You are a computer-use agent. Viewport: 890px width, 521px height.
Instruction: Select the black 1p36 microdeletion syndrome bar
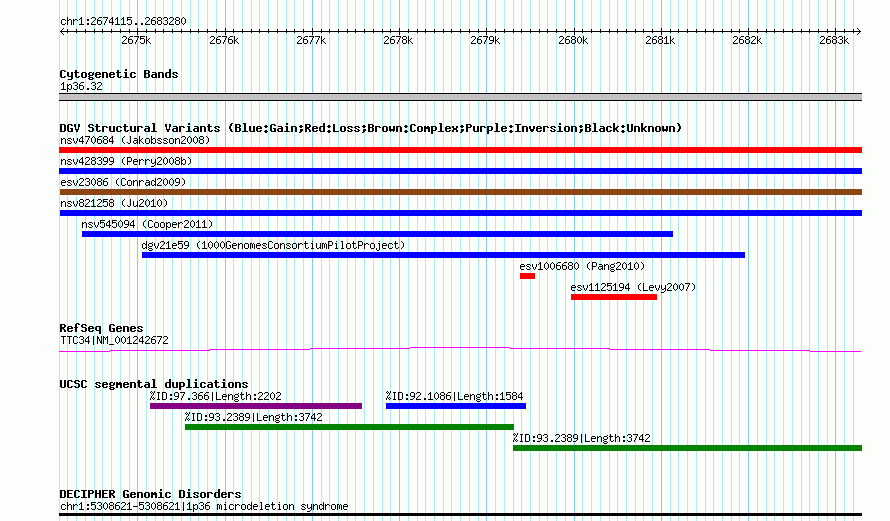tap(460, 515)
